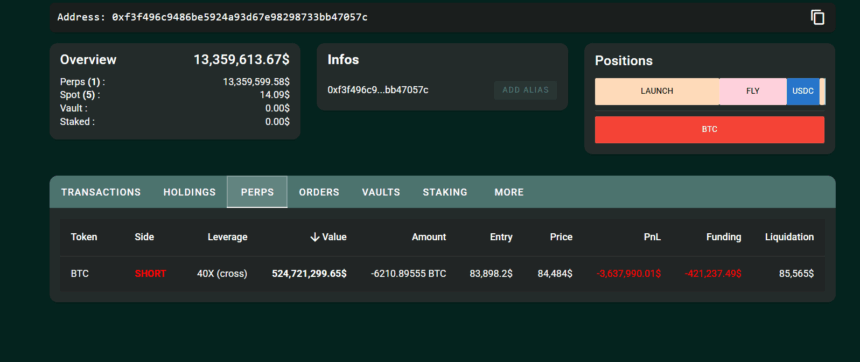The image size is (860, 362).
Task: Select the USDC position segment
Action: (803, 92)
